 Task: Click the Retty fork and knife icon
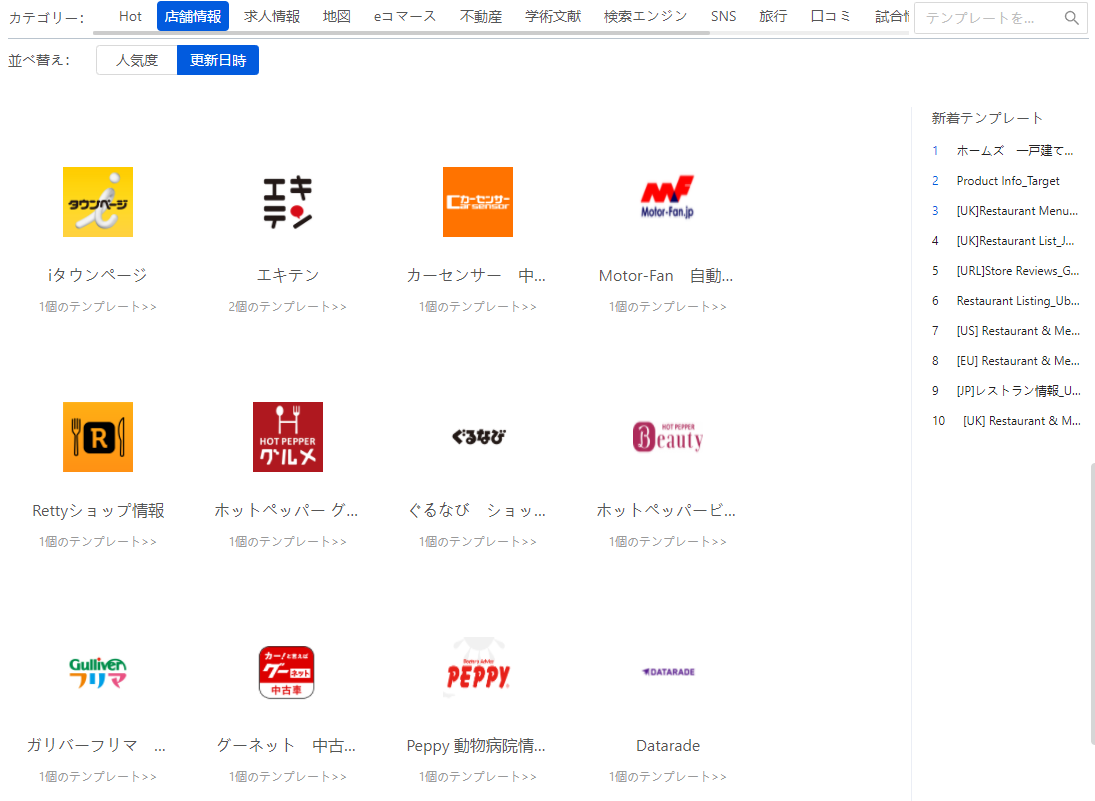(x=98, y=437)
